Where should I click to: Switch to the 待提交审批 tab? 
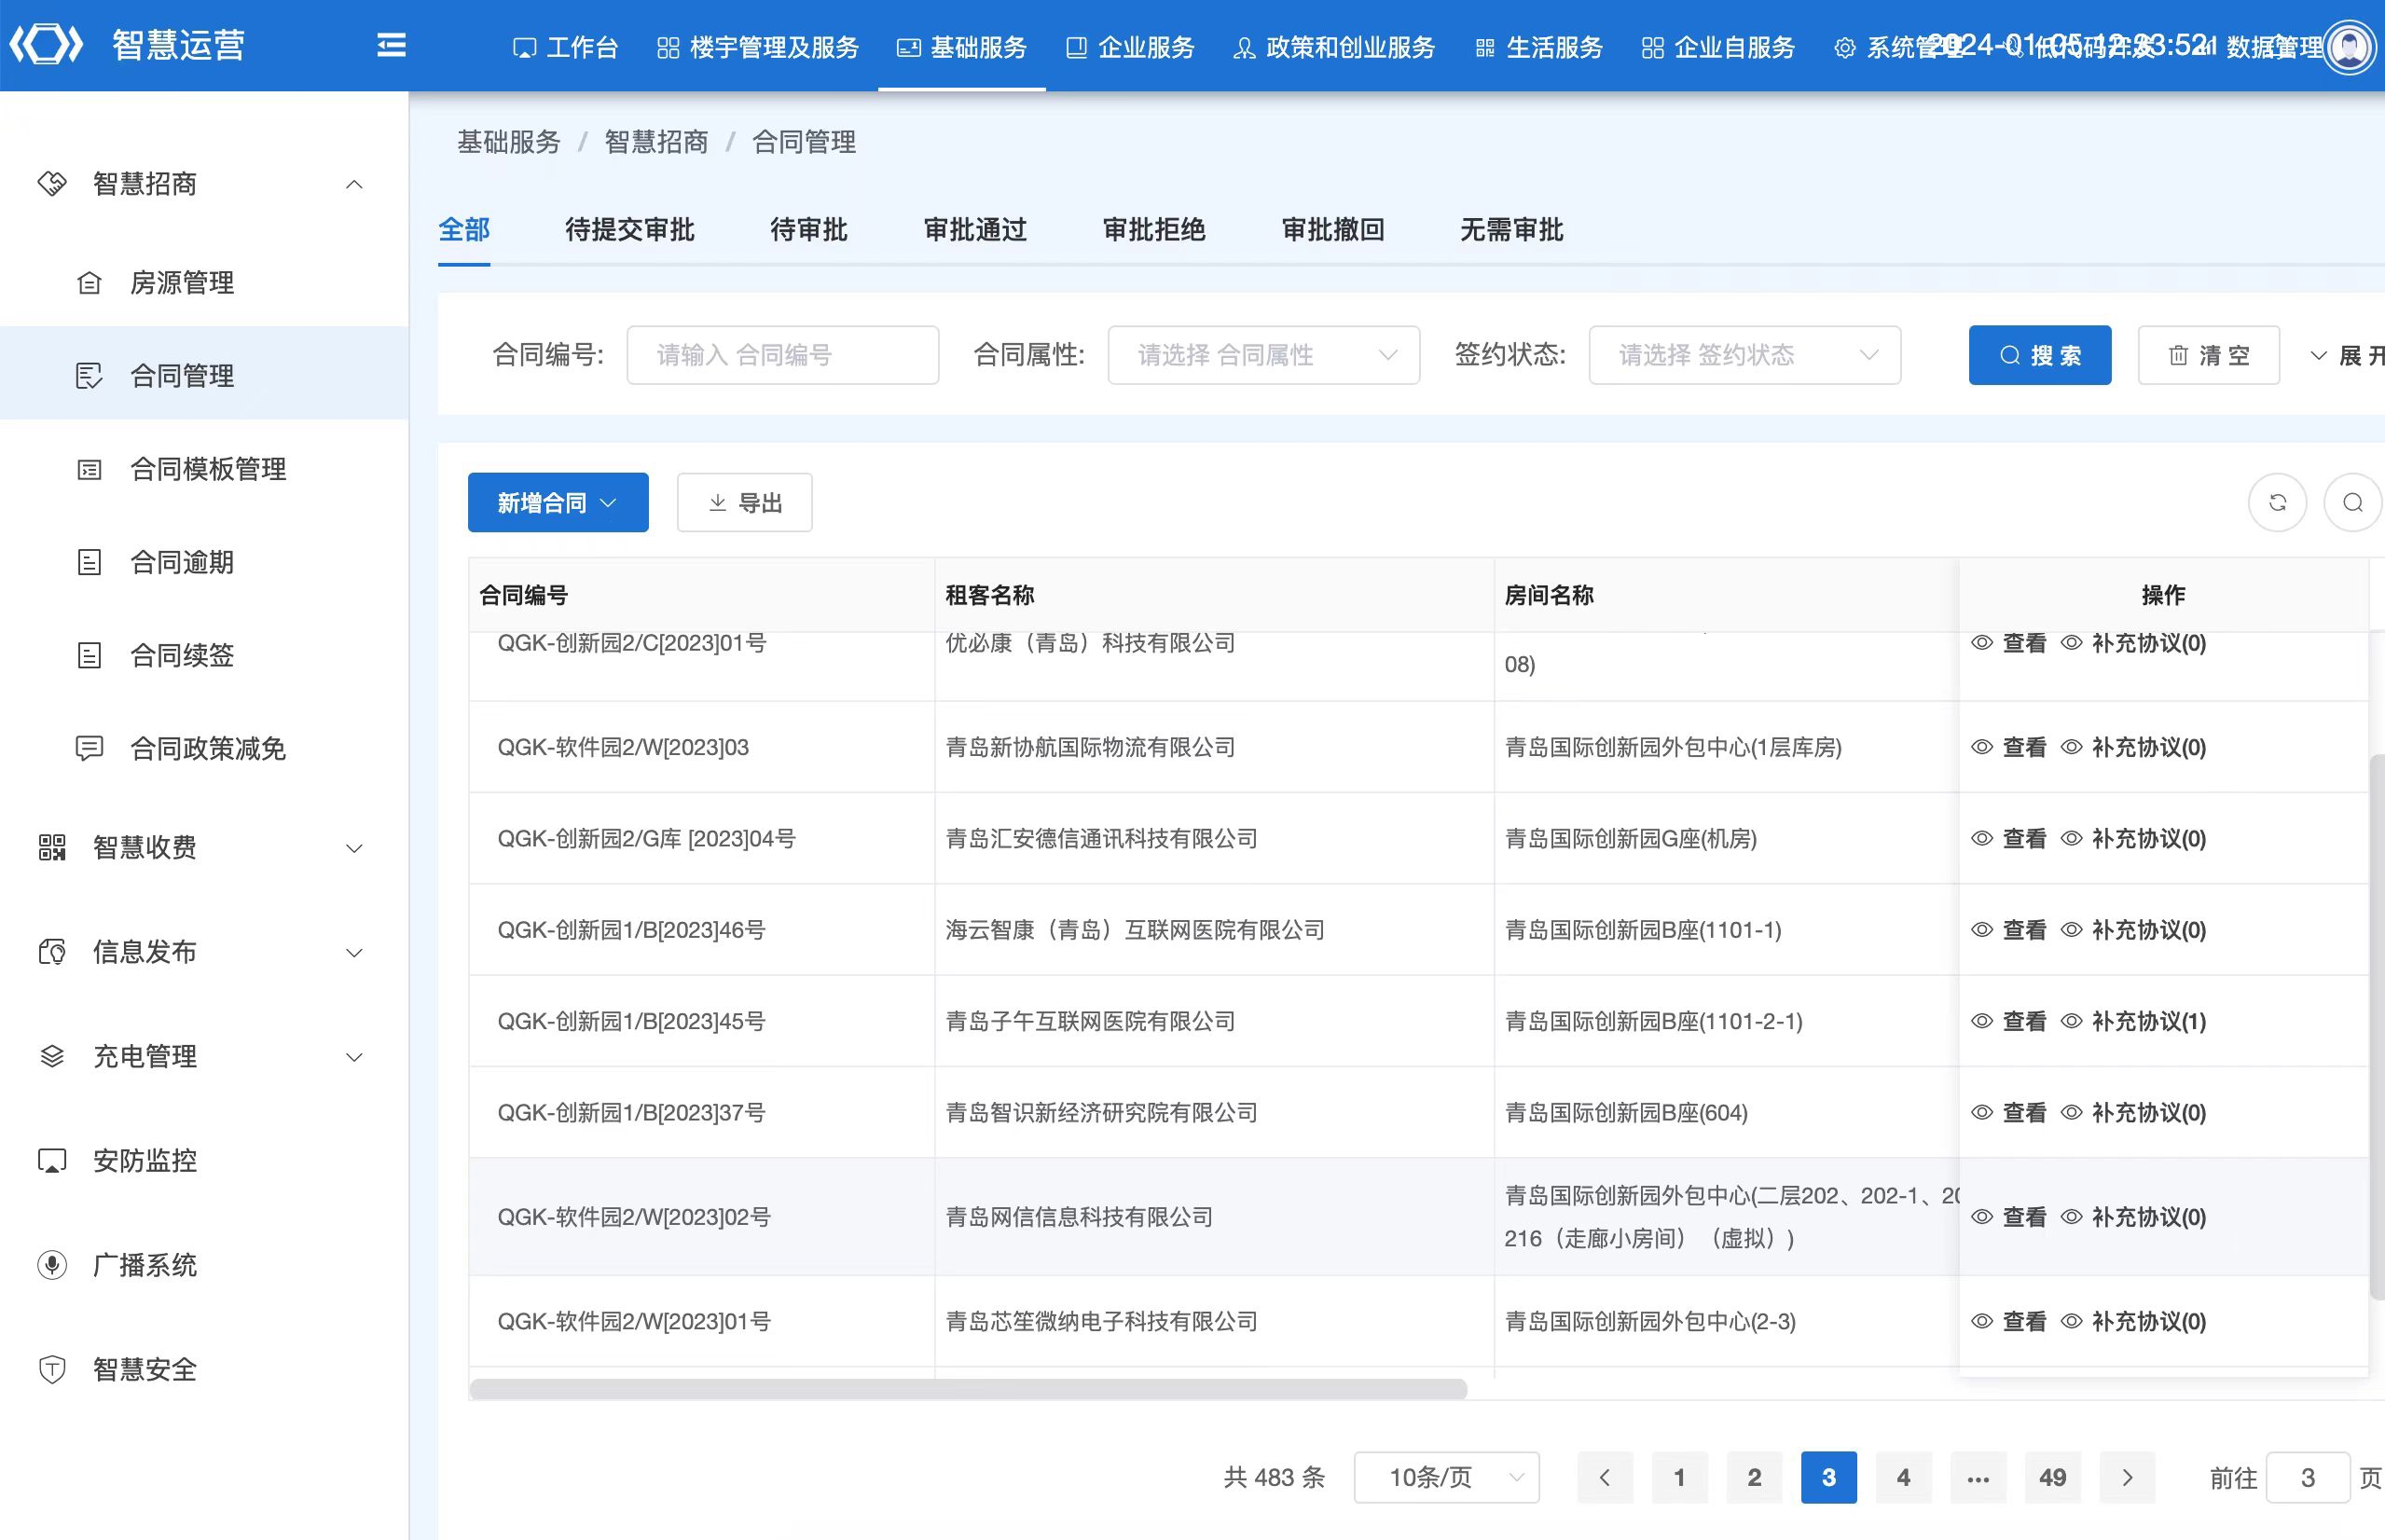pyautogui.click(x=629, y=230)
